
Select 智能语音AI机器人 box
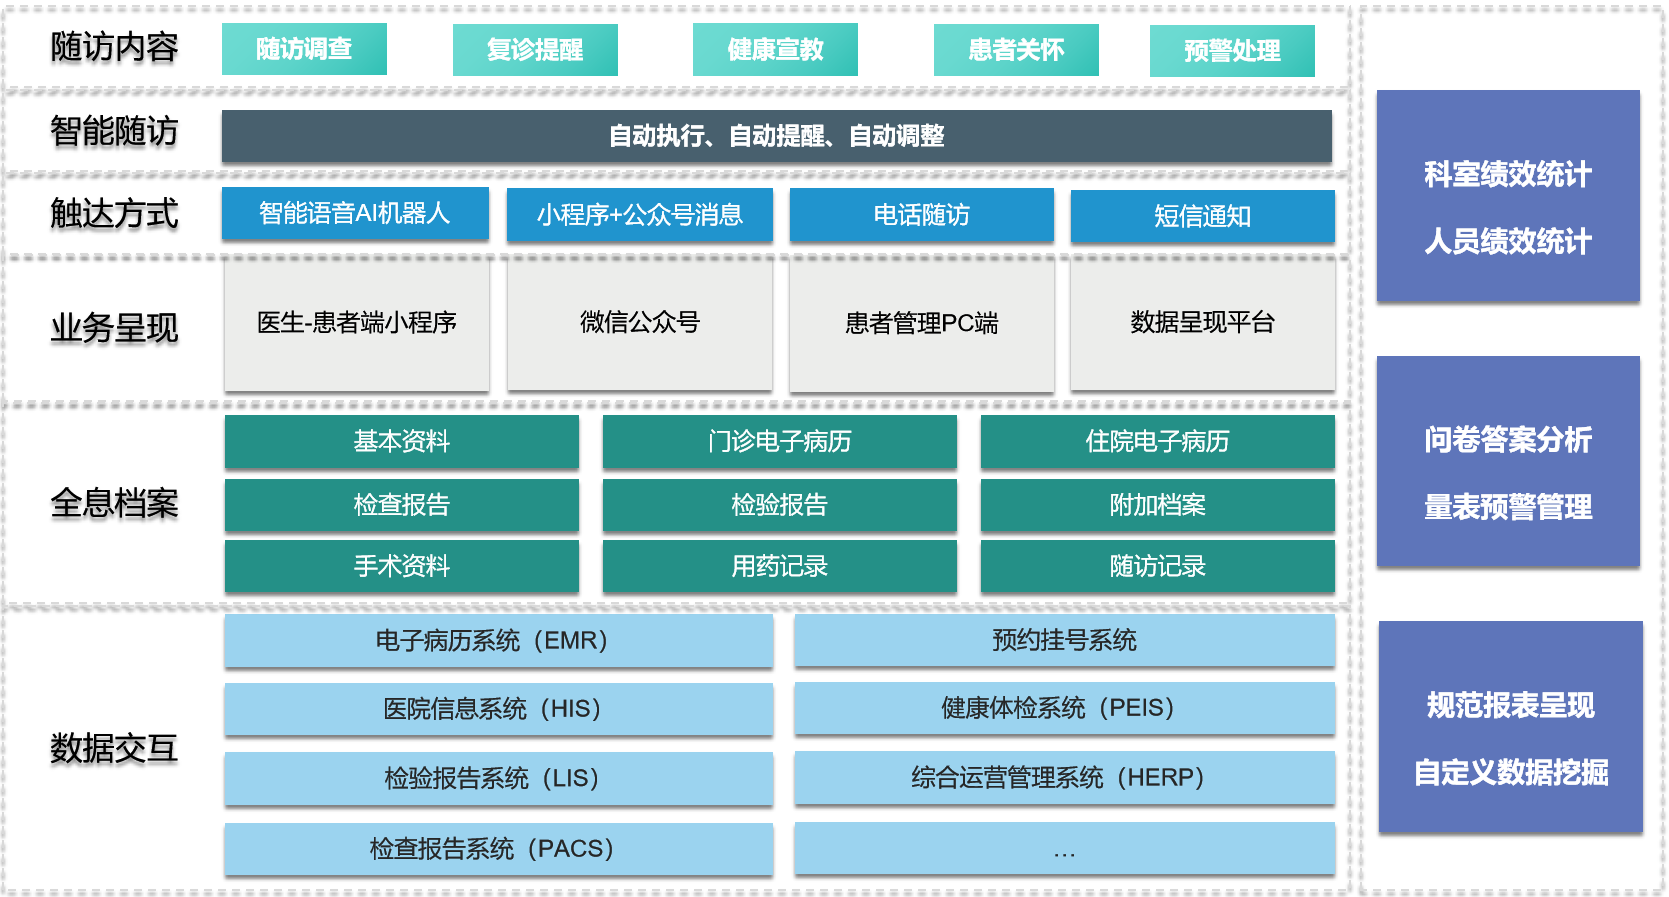355,214
